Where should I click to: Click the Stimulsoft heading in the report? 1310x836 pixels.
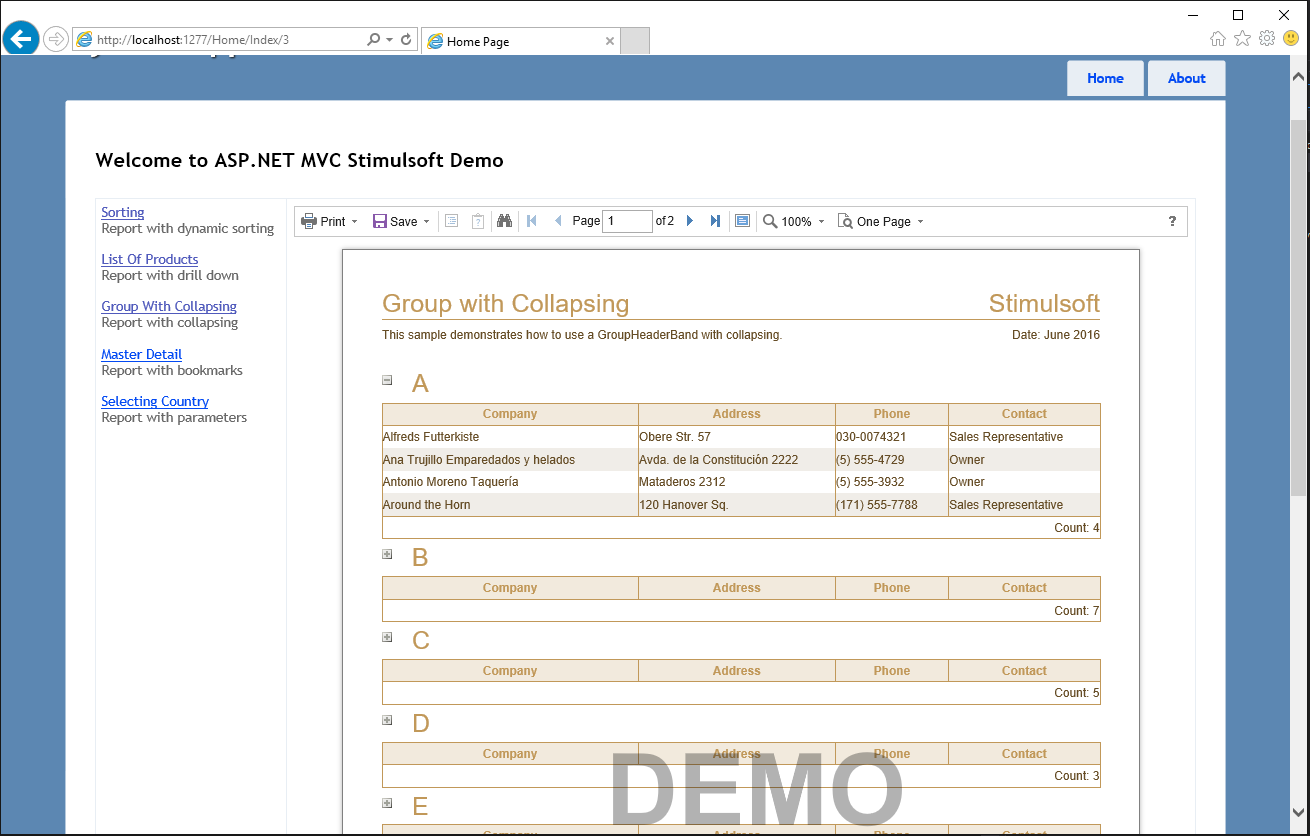1044,304
